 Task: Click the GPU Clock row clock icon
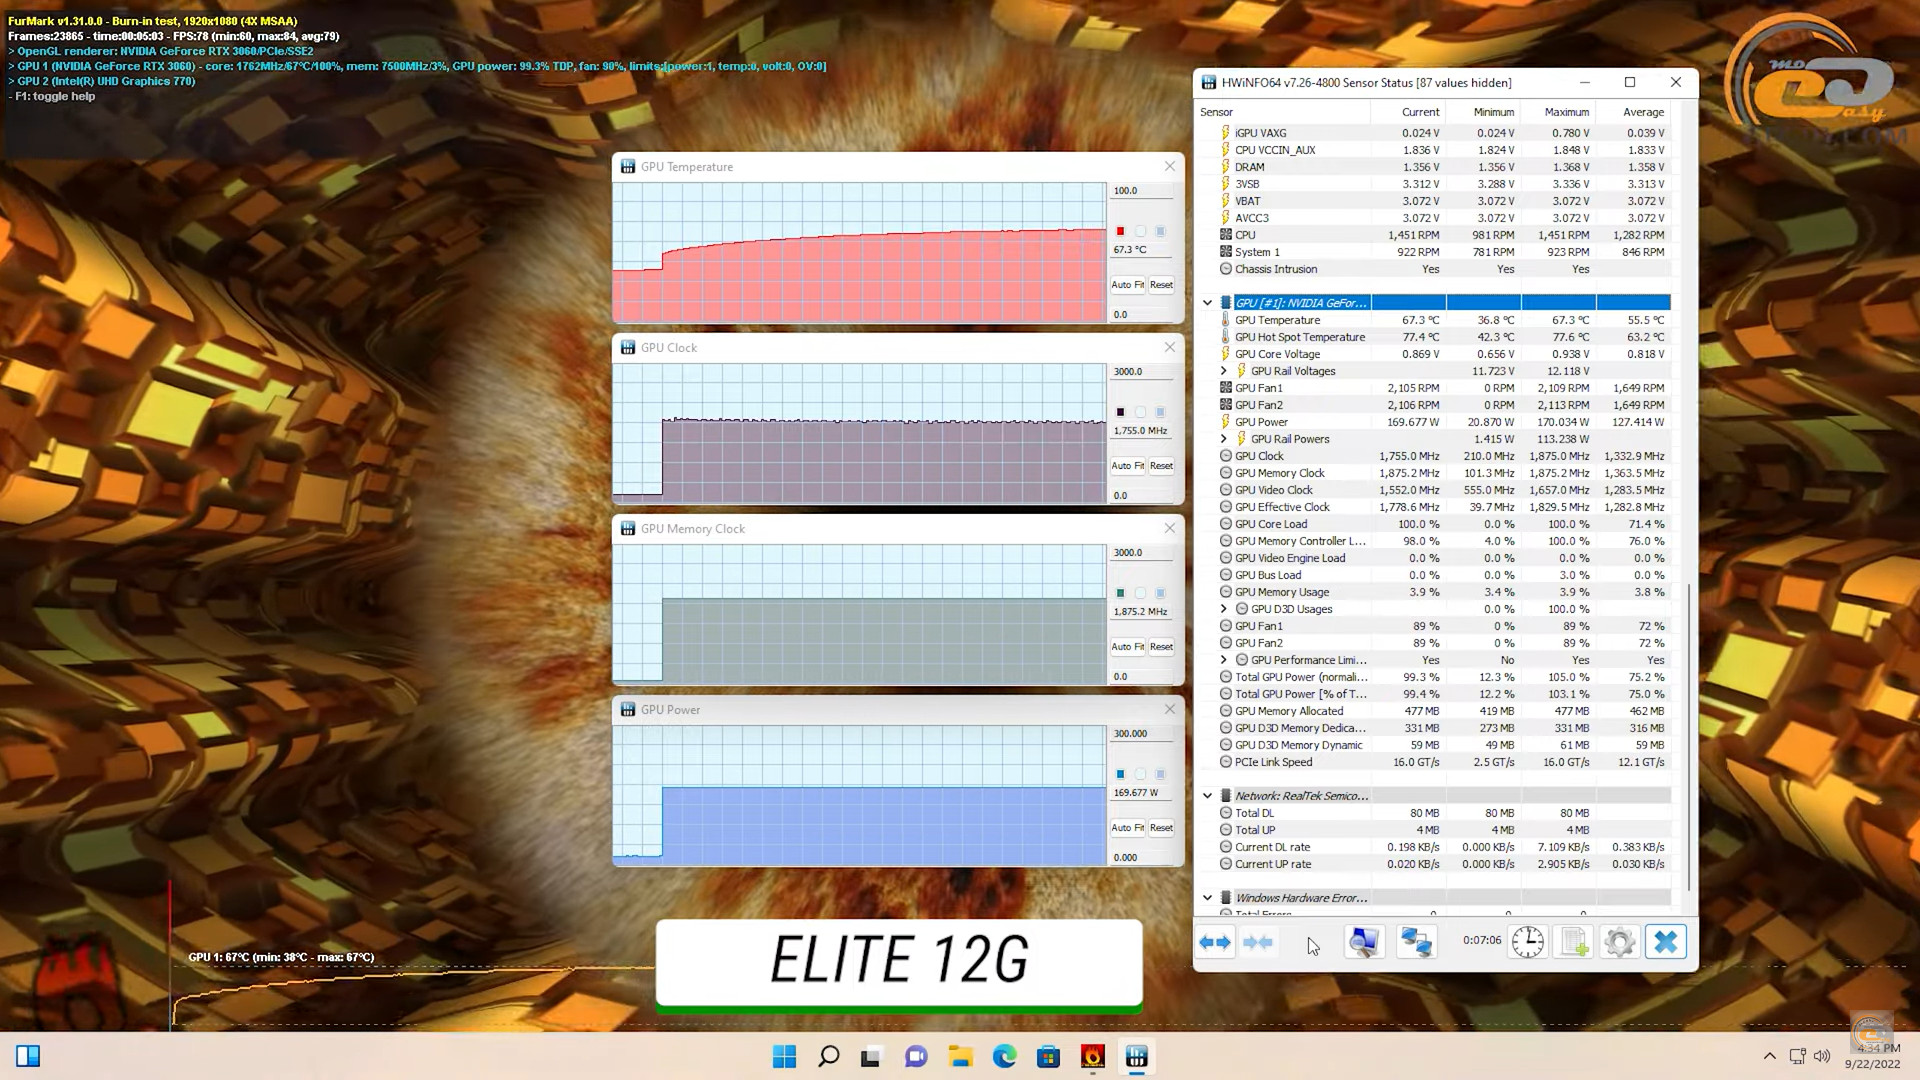click(1226, 456)
